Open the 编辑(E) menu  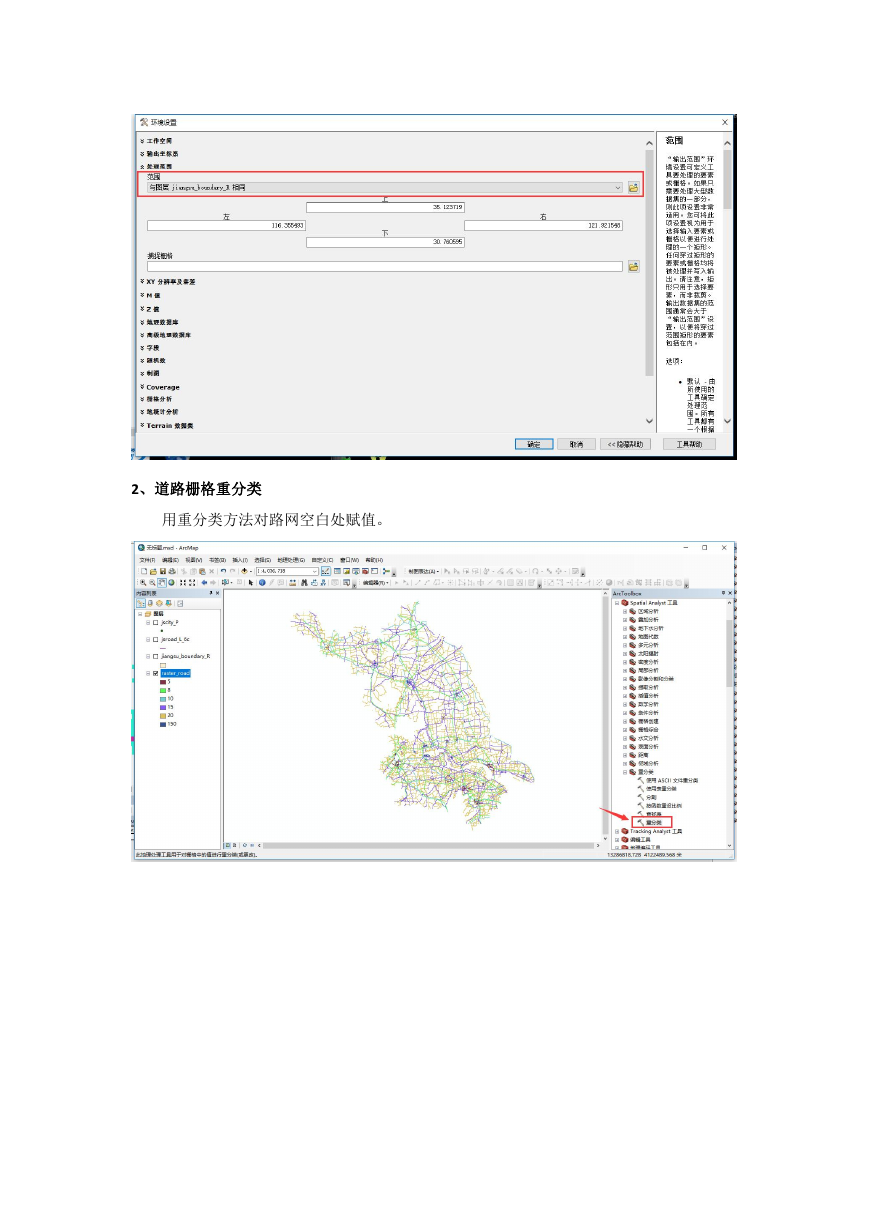point(170,560)
